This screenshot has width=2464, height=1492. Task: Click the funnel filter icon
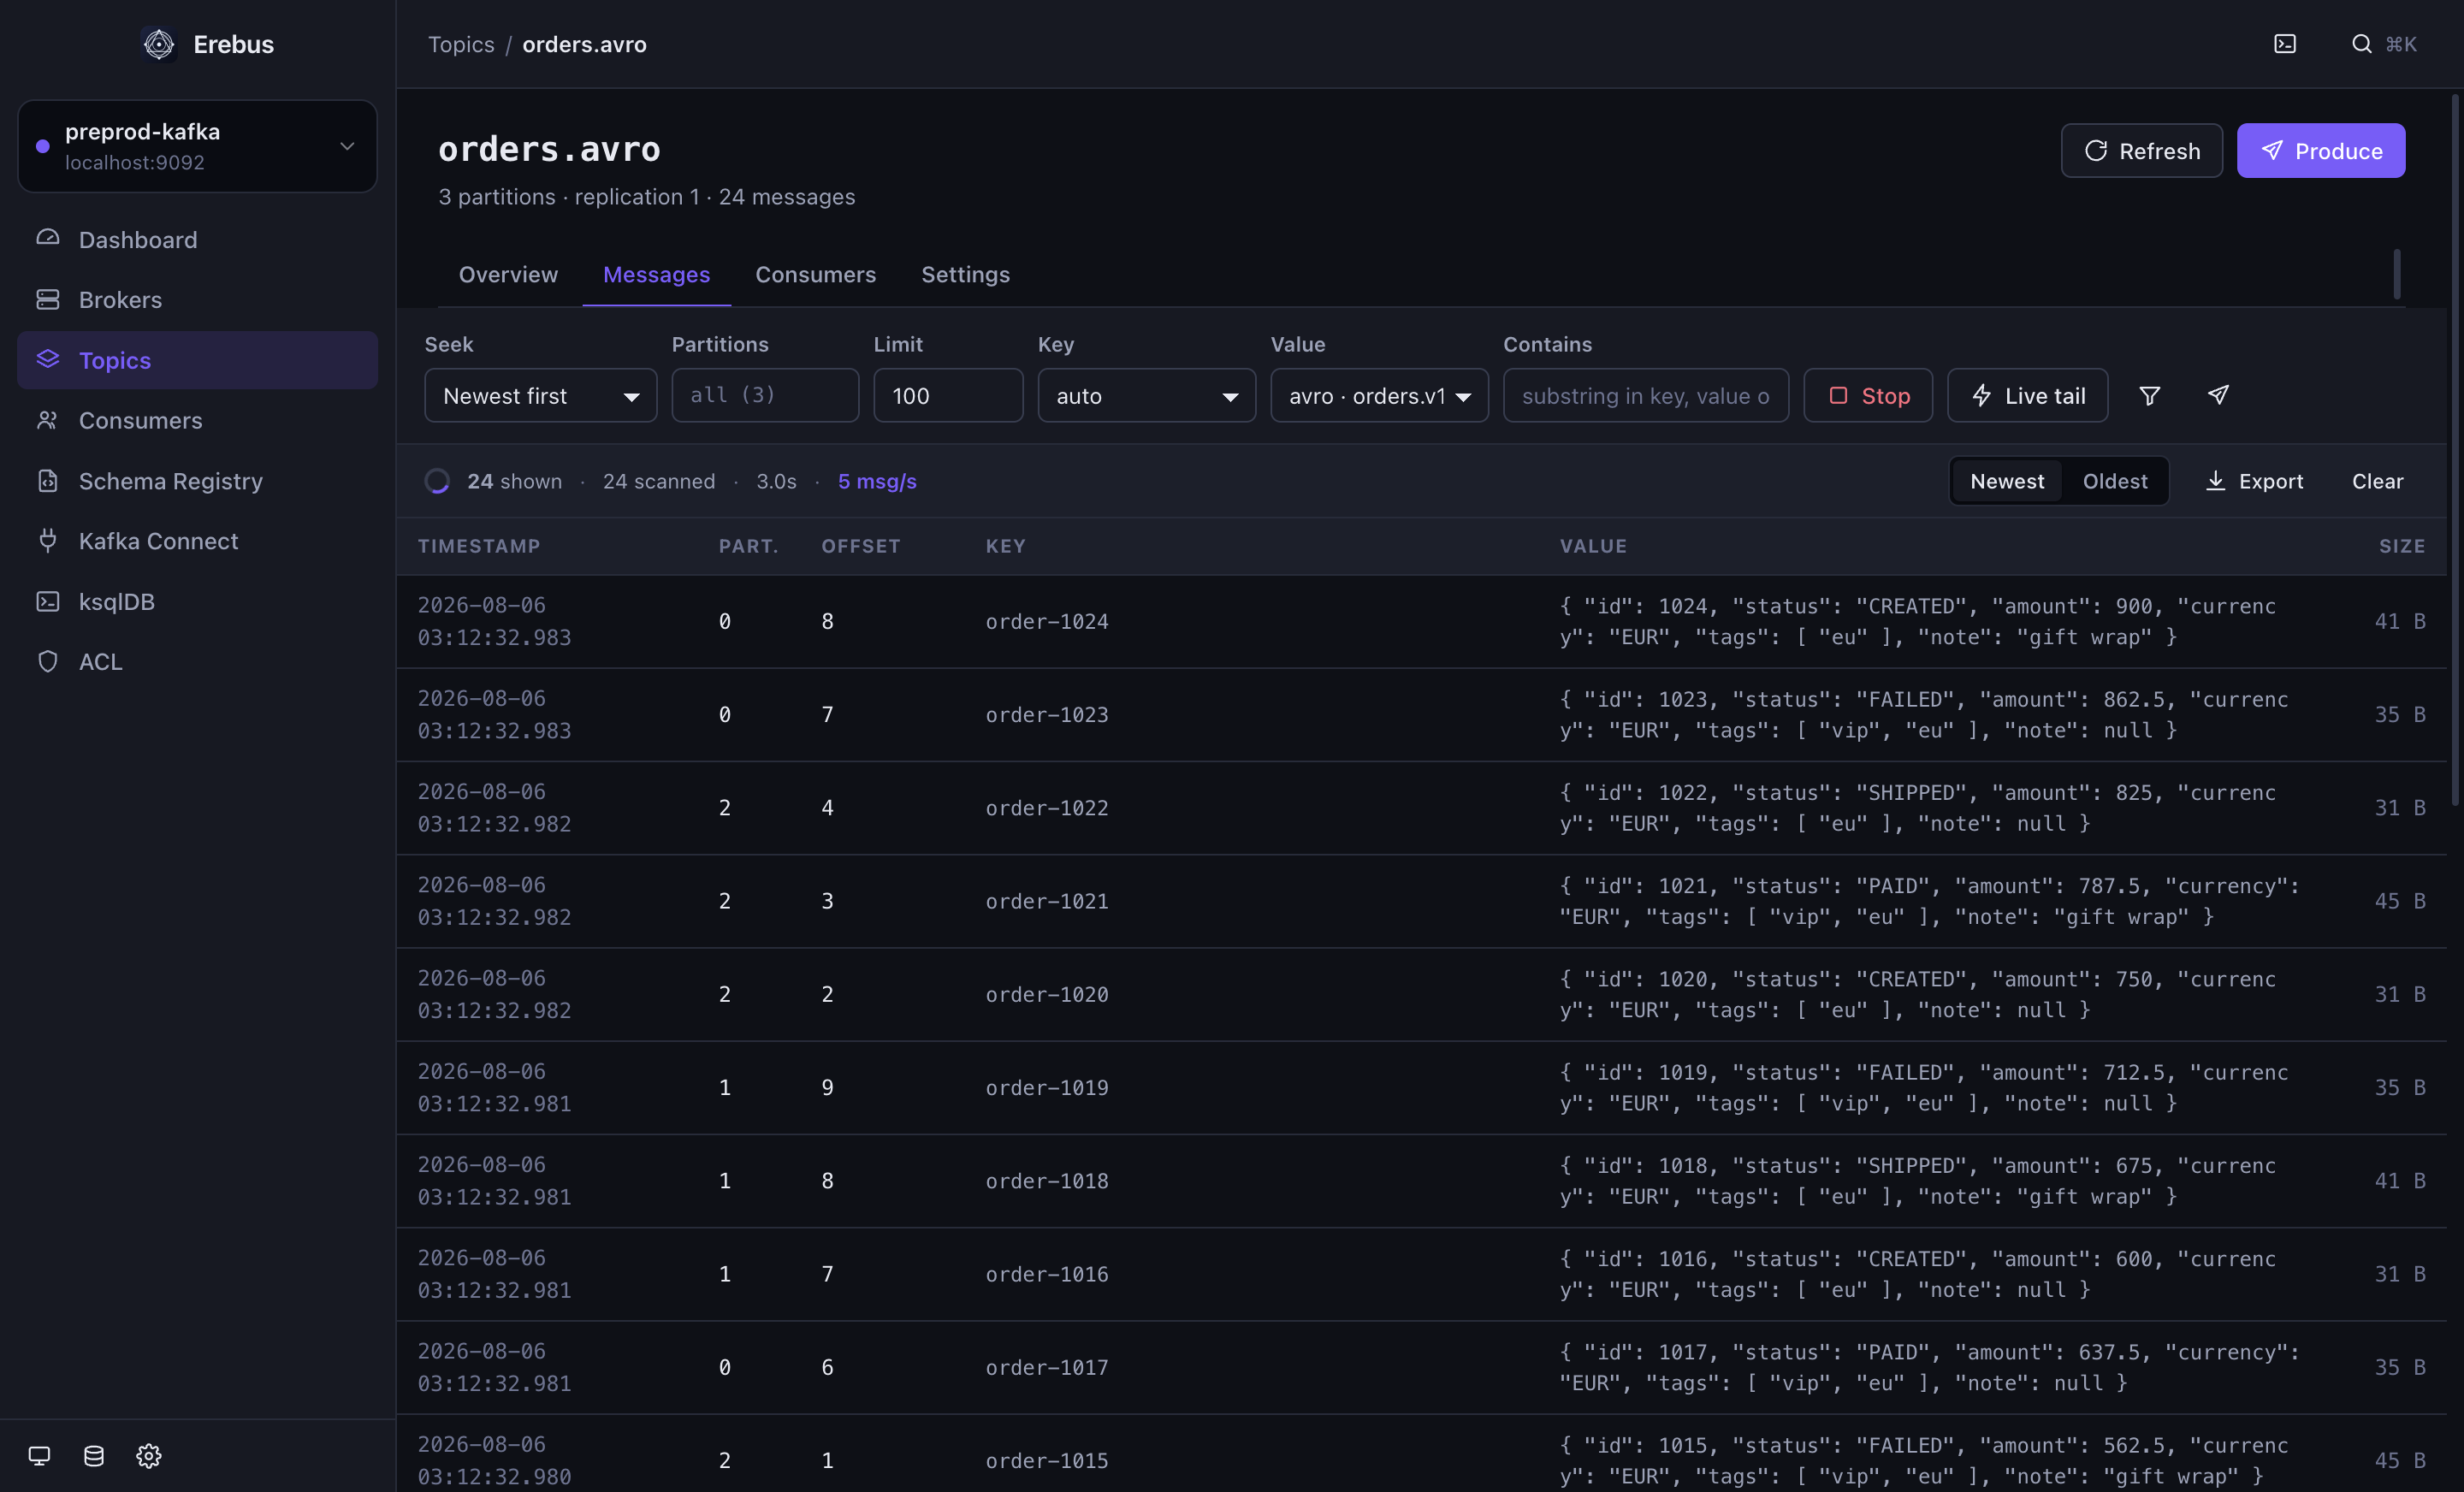click(2149, 396)
